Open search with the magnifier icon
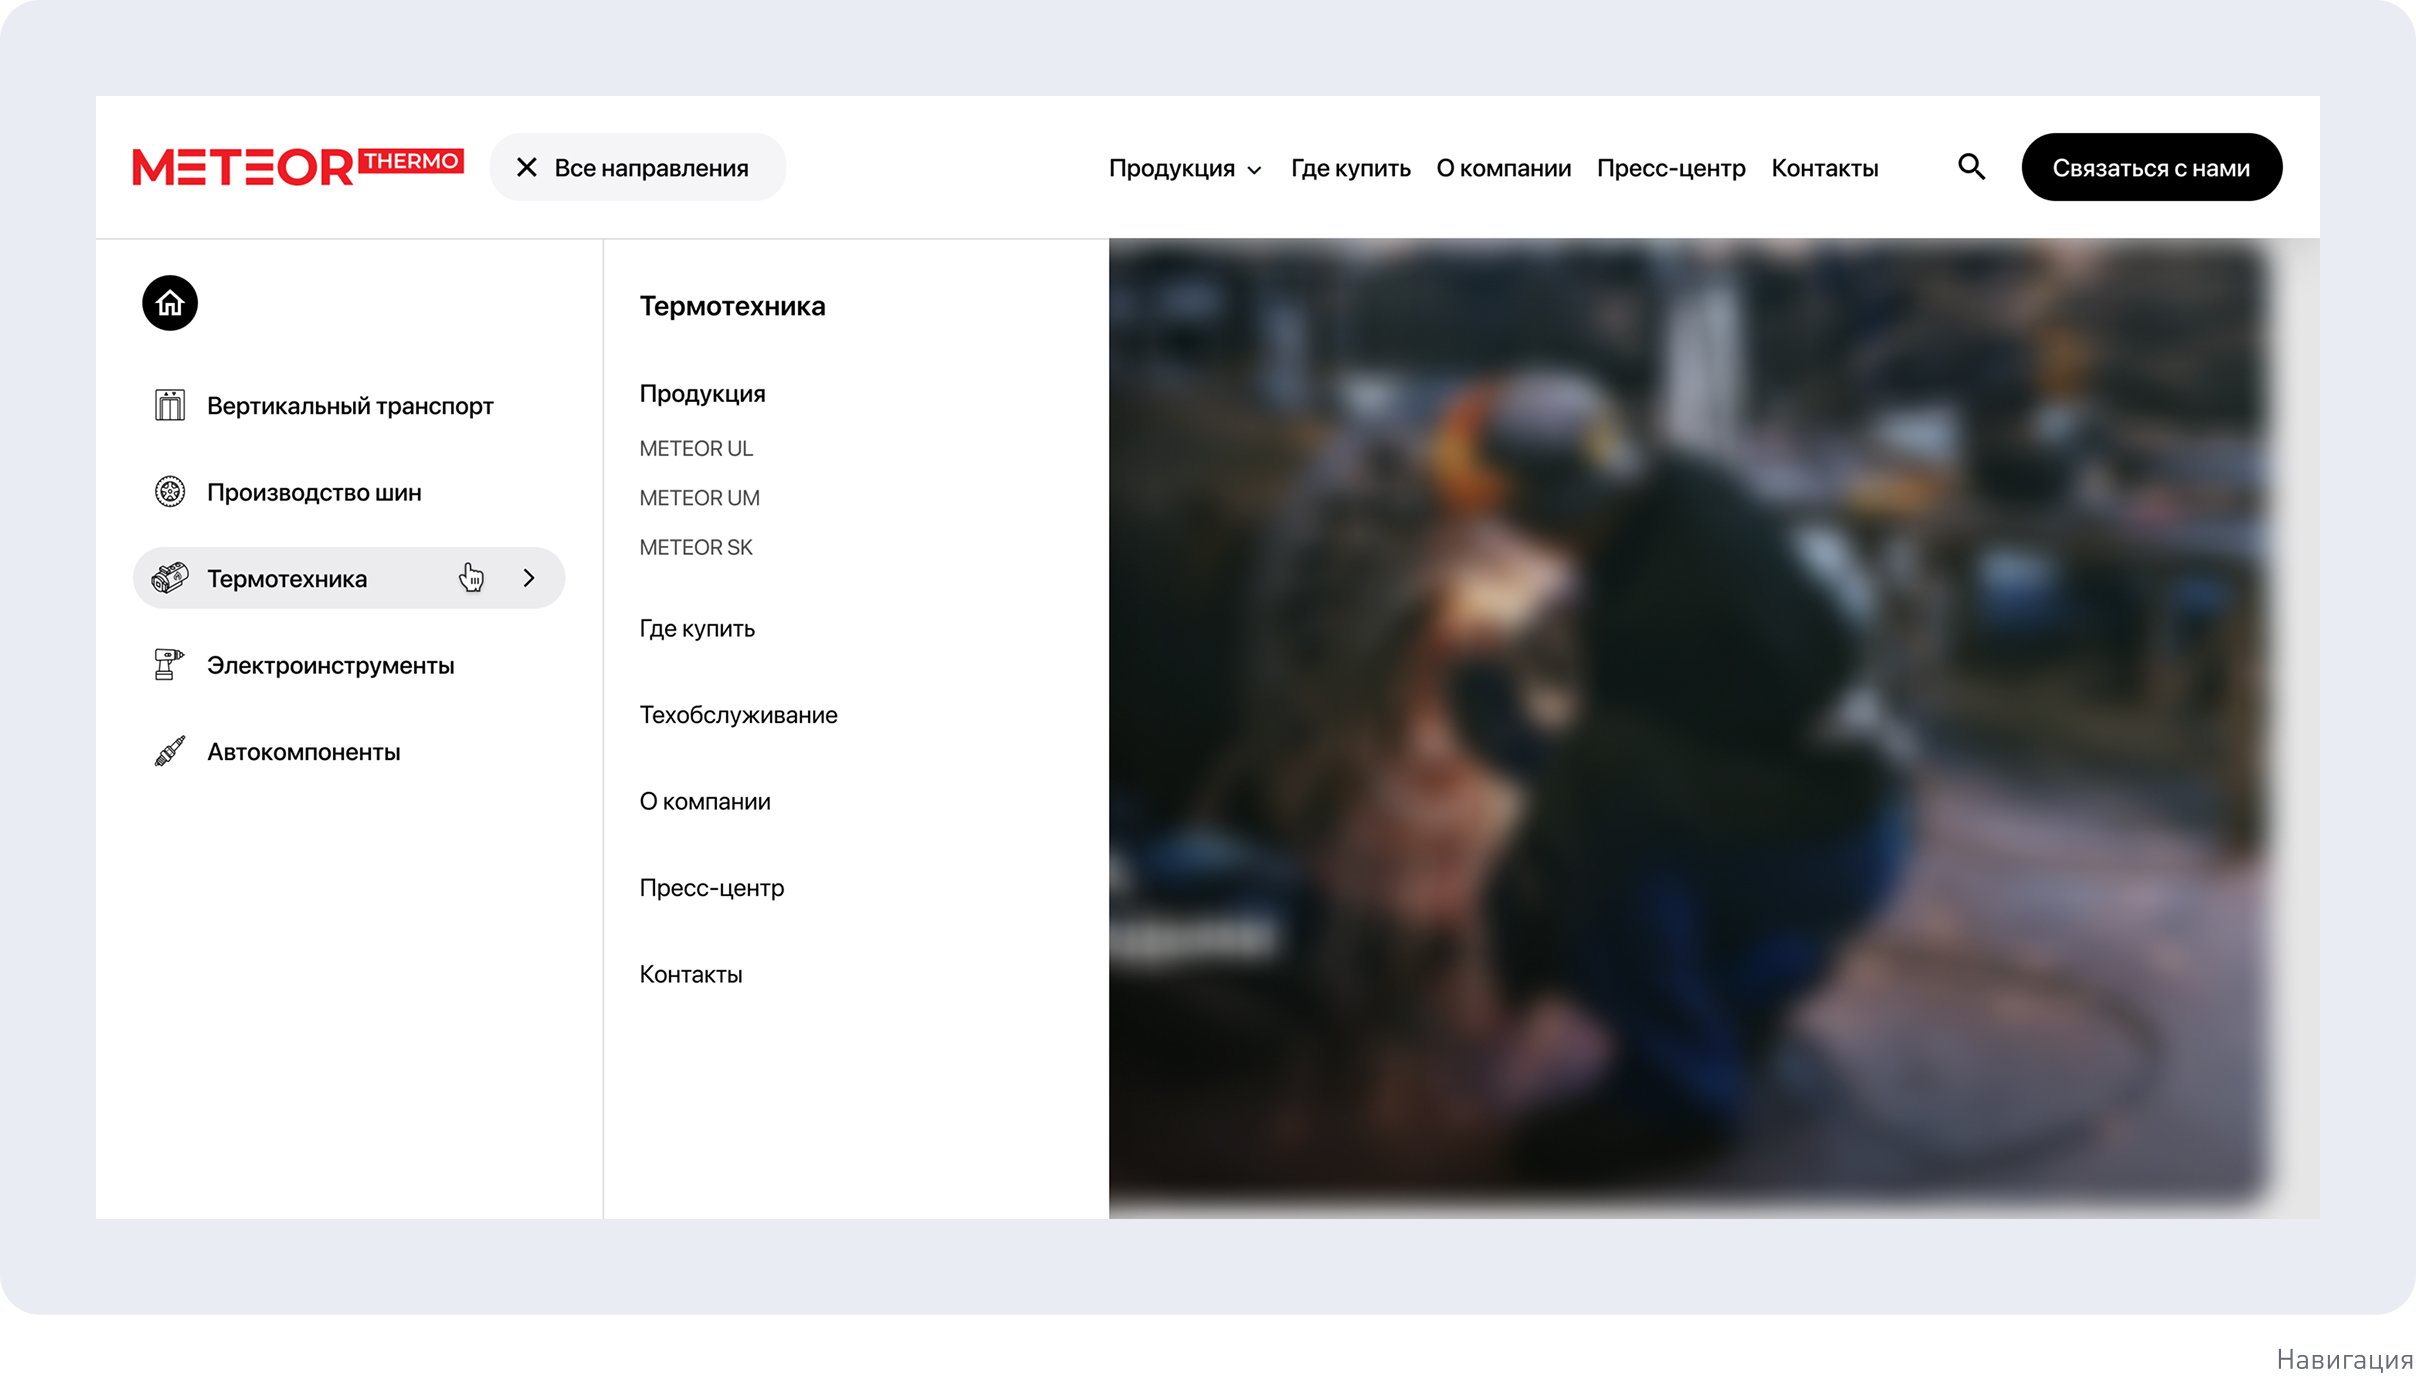The height and width of the screenshot is (1379, 2416). click(1971, 167)
